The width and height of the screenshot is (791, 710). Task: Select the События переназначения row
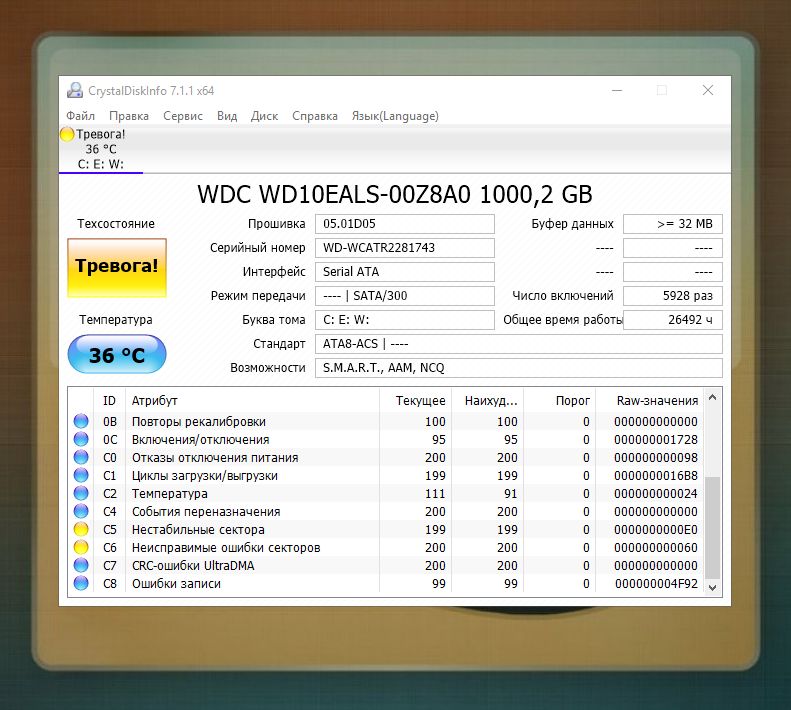tap(386, 511)
